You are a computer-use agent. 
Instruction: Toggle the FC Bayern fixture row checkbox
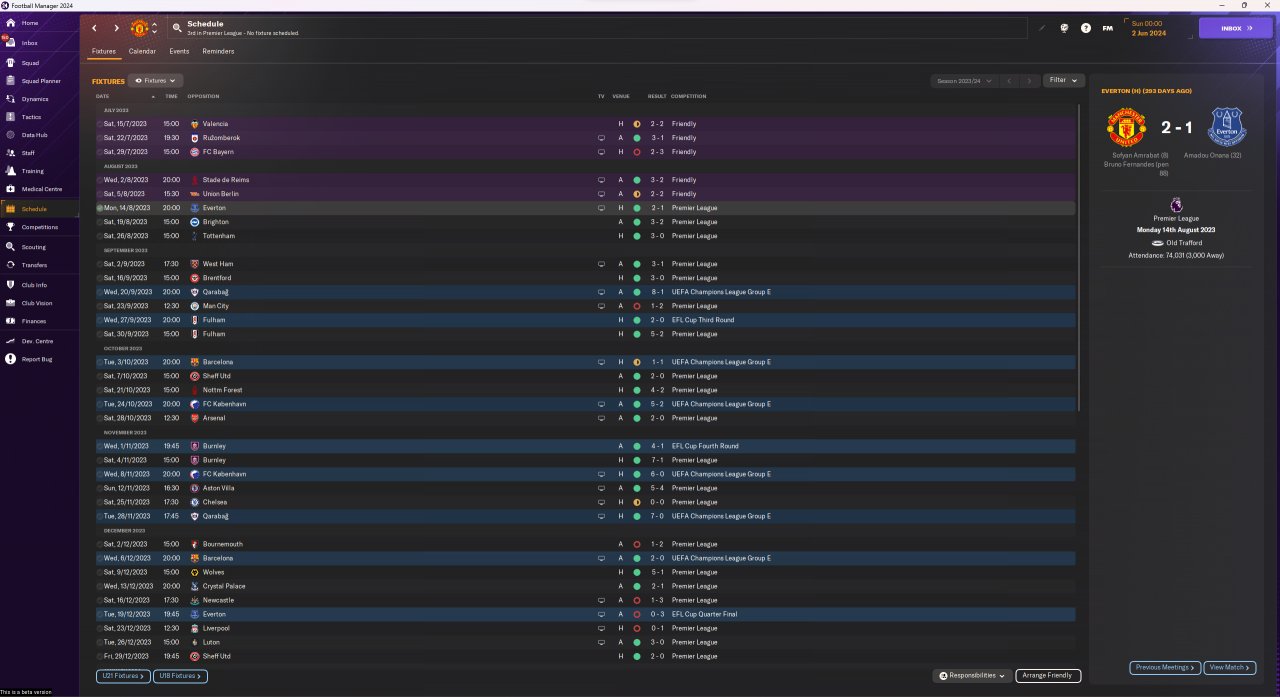click(x=100, y=152)
